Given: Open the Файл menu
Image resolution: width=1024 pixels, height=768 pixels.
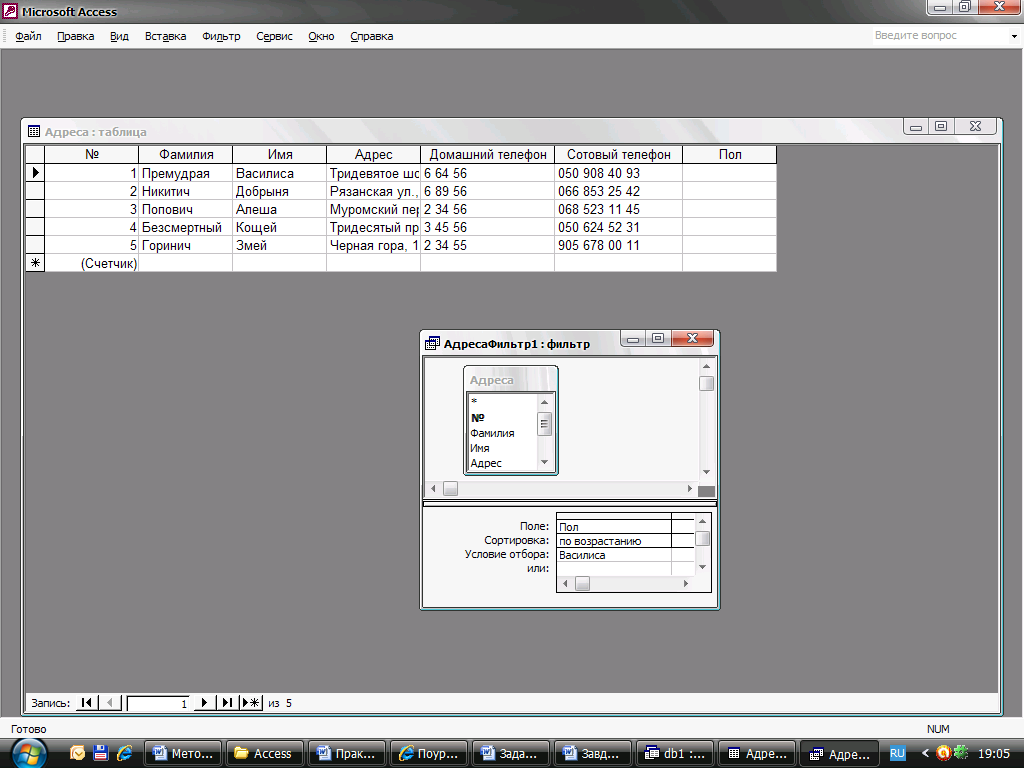Looking at the screenshot, I should point(28,37).
